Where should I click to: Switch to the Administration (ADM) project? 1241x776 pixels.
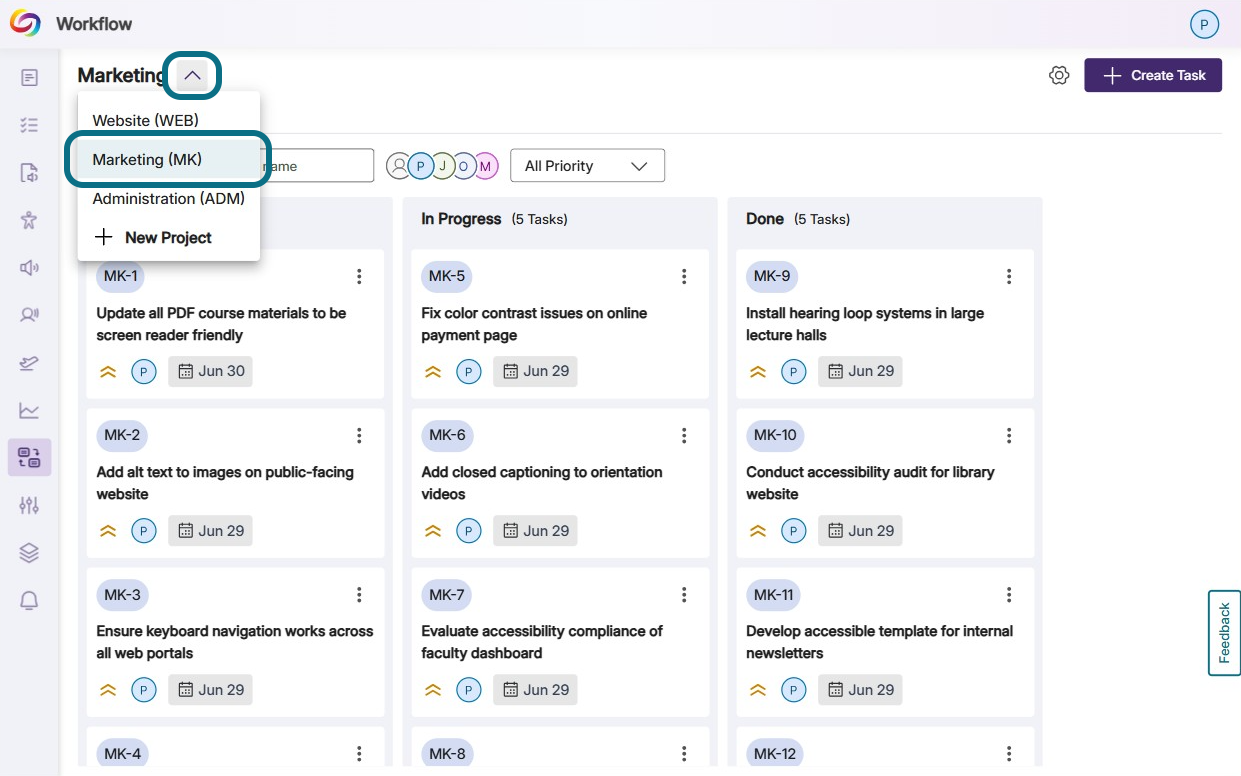(169, 198)
